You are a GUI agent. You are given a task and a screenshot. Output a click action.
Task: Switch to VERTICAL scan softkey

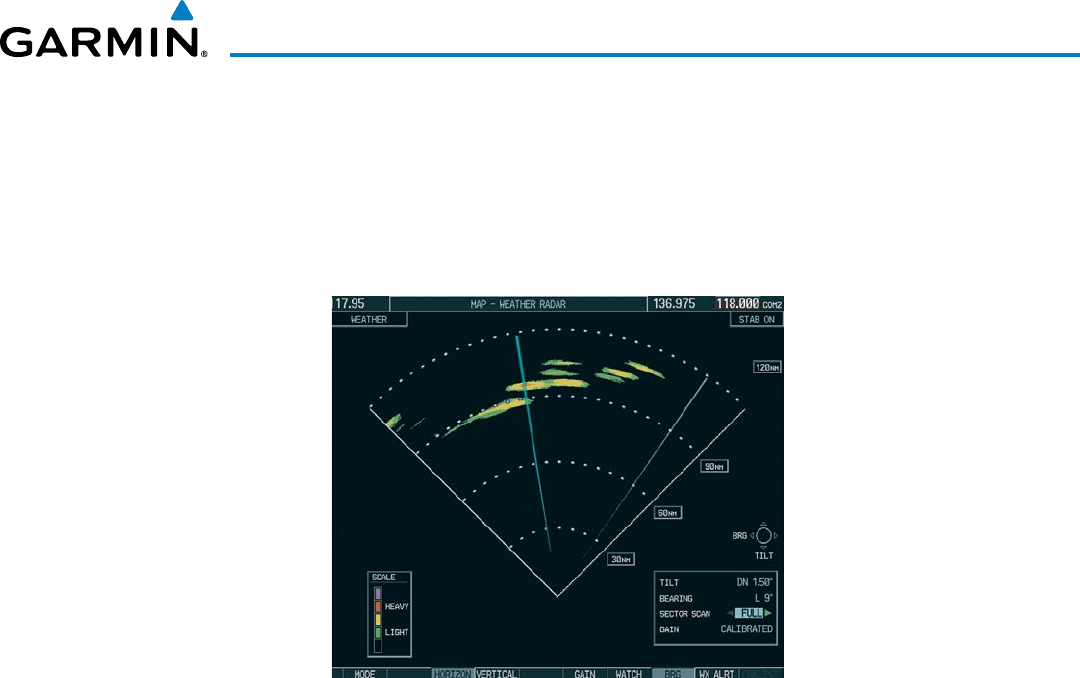(496, 673)
